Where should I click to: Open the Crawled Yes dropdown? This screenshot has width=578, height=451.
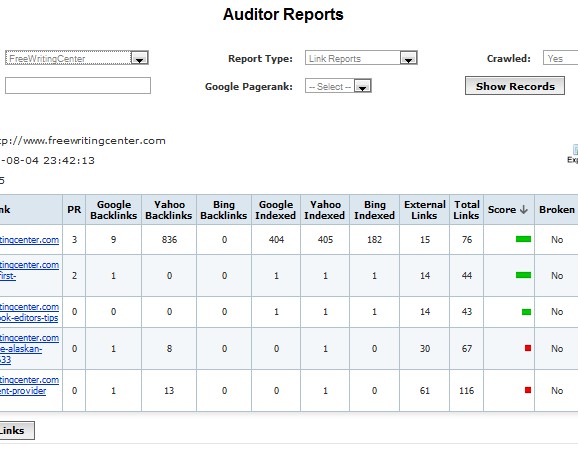tap(560, 58)
